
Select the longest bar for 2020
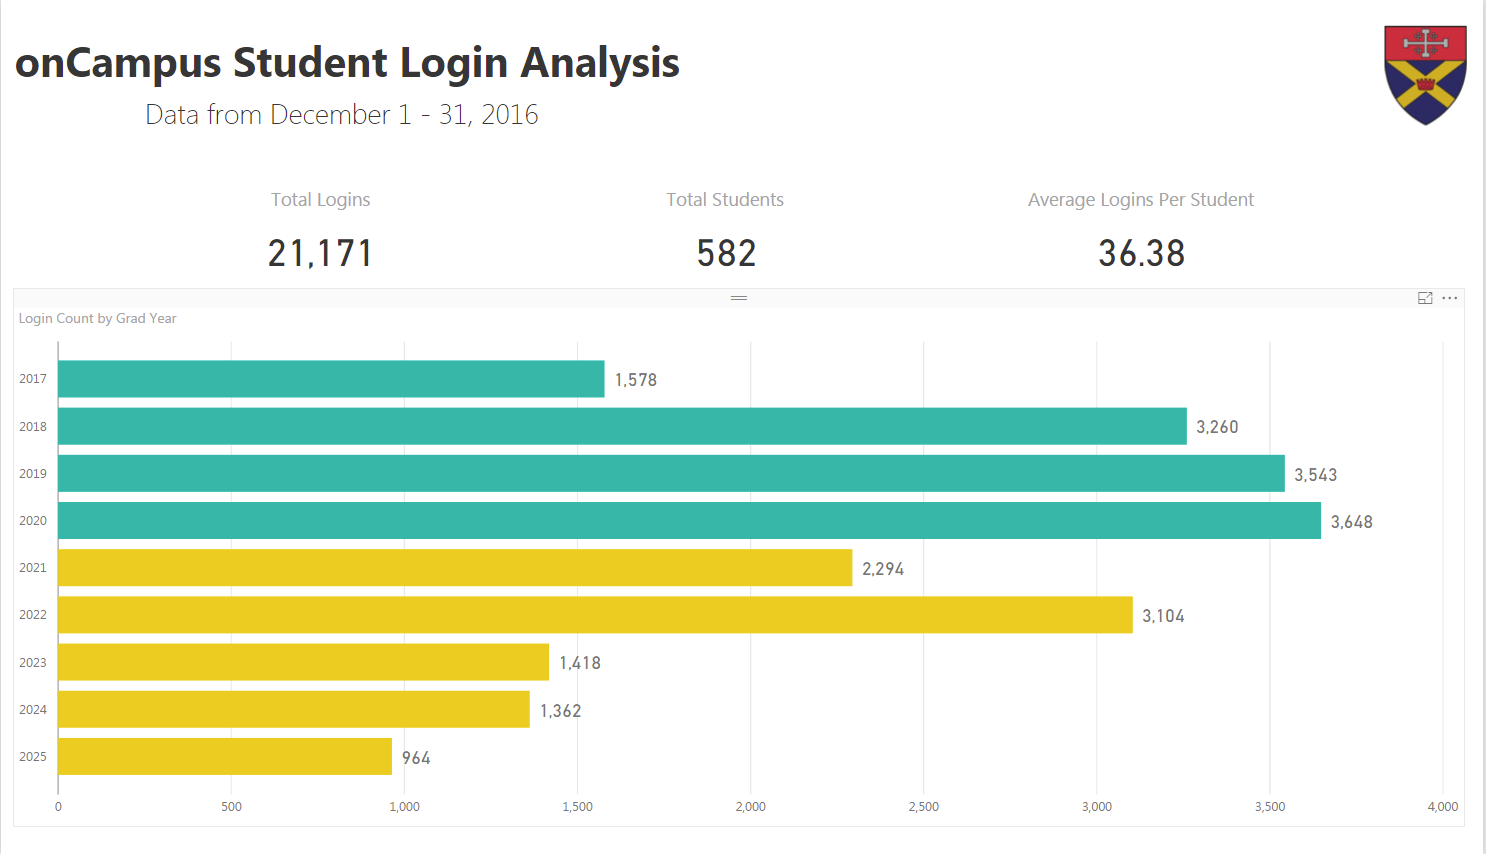(689, 521)
